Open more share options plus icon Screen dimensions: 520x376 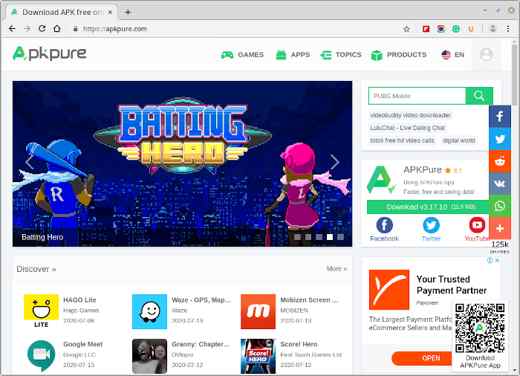coord(500,228)
